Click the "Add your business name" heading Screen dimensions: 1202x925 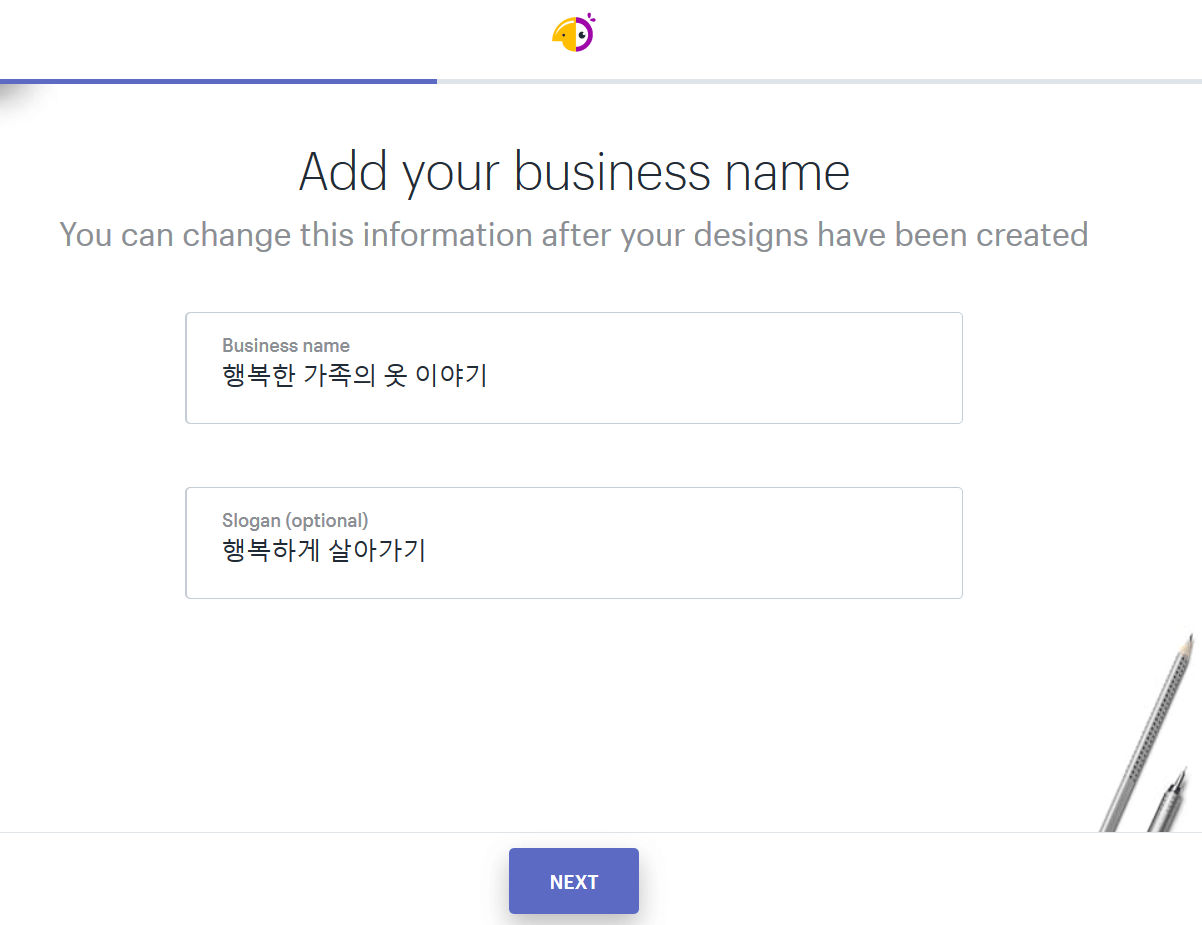coord(574,172)
